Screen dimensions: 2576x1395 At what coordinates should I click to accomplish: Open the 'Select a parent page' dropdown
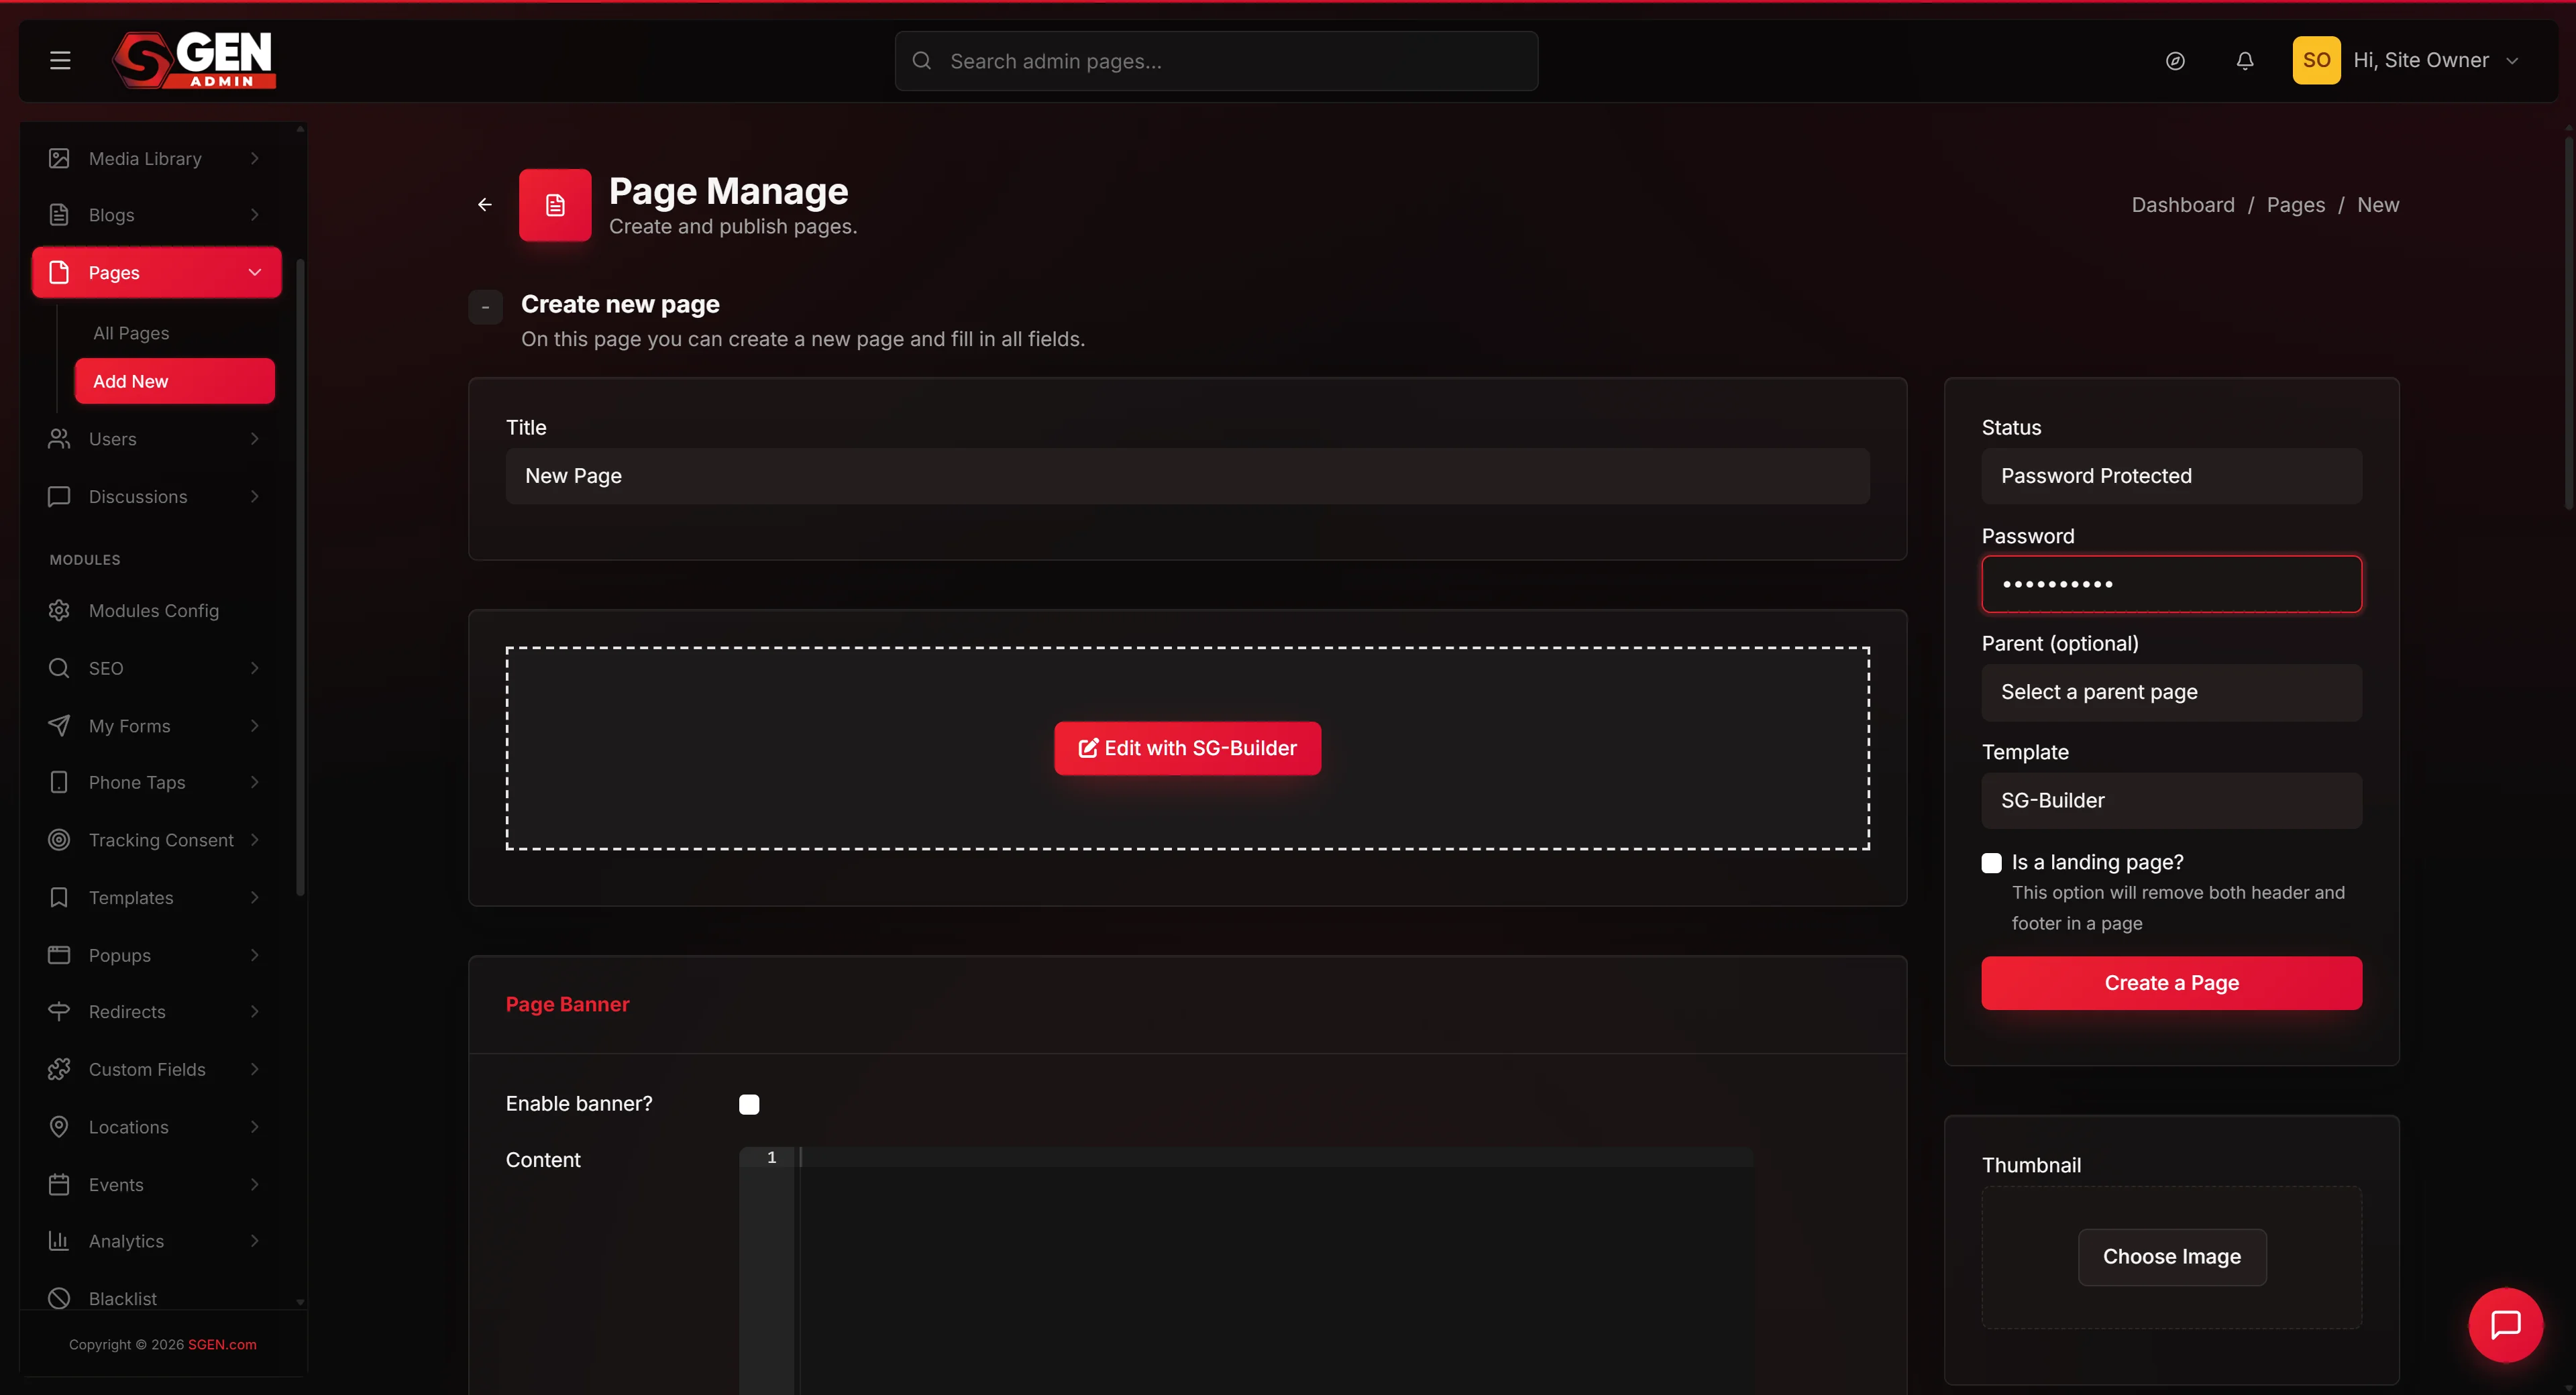click(x=2171, y=692)
